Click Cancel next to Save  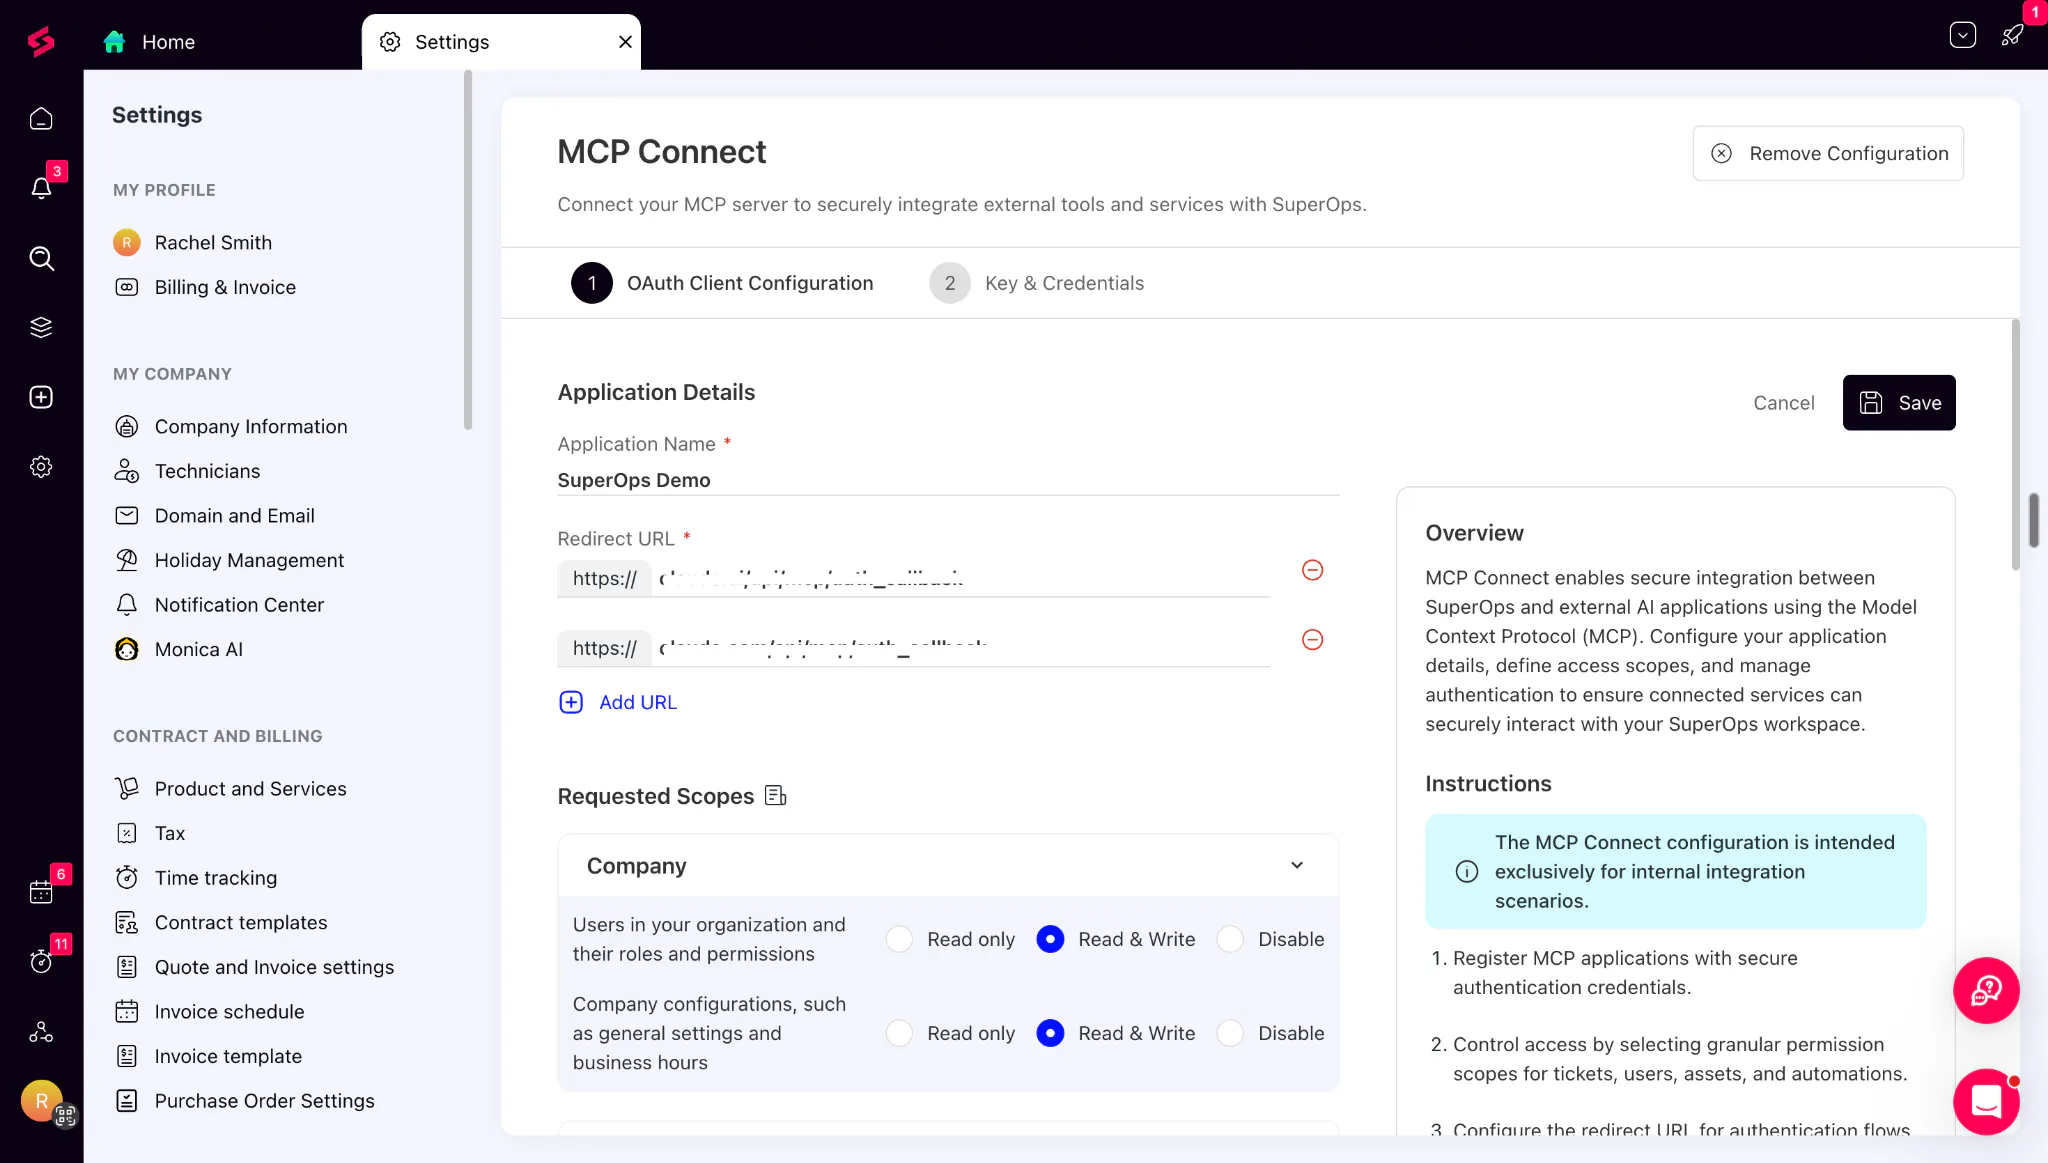(1784, 403)
